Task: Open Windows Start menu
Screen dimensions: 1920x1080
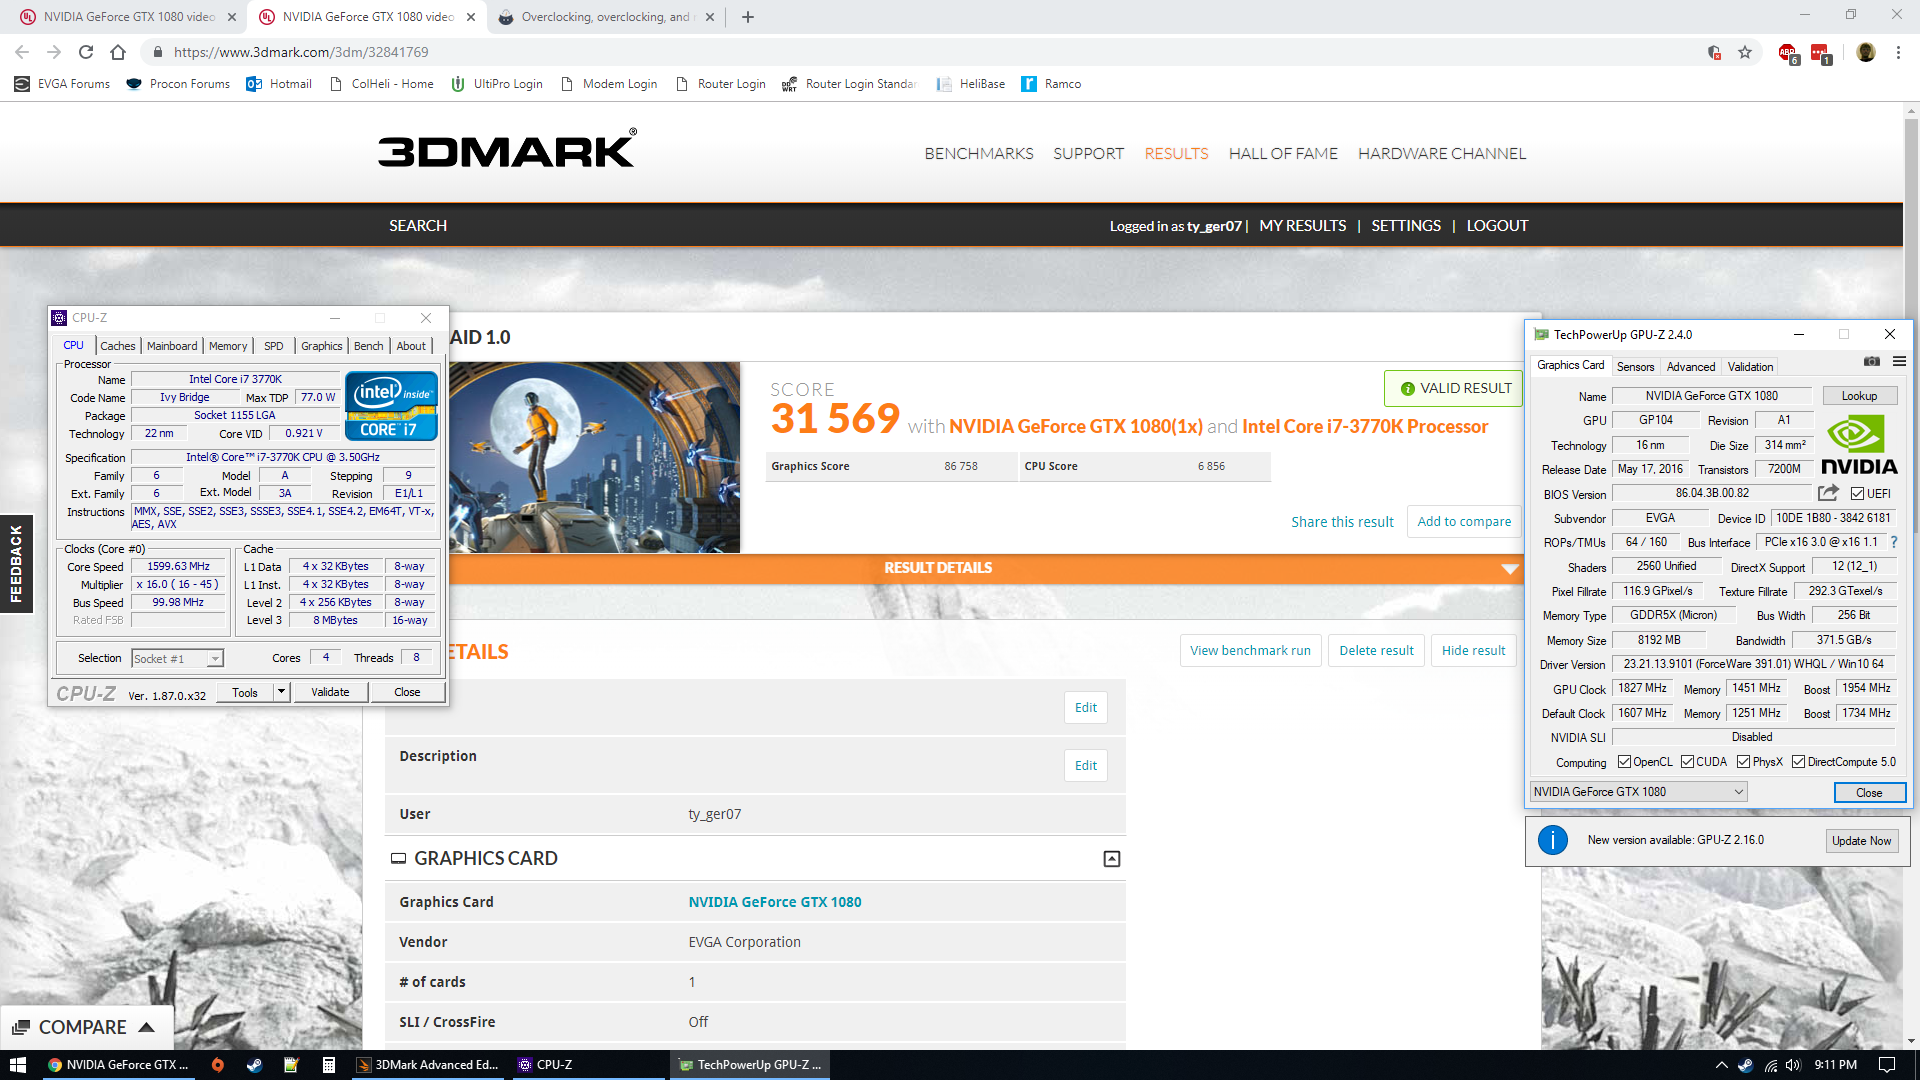Action: pos(17,1065)
